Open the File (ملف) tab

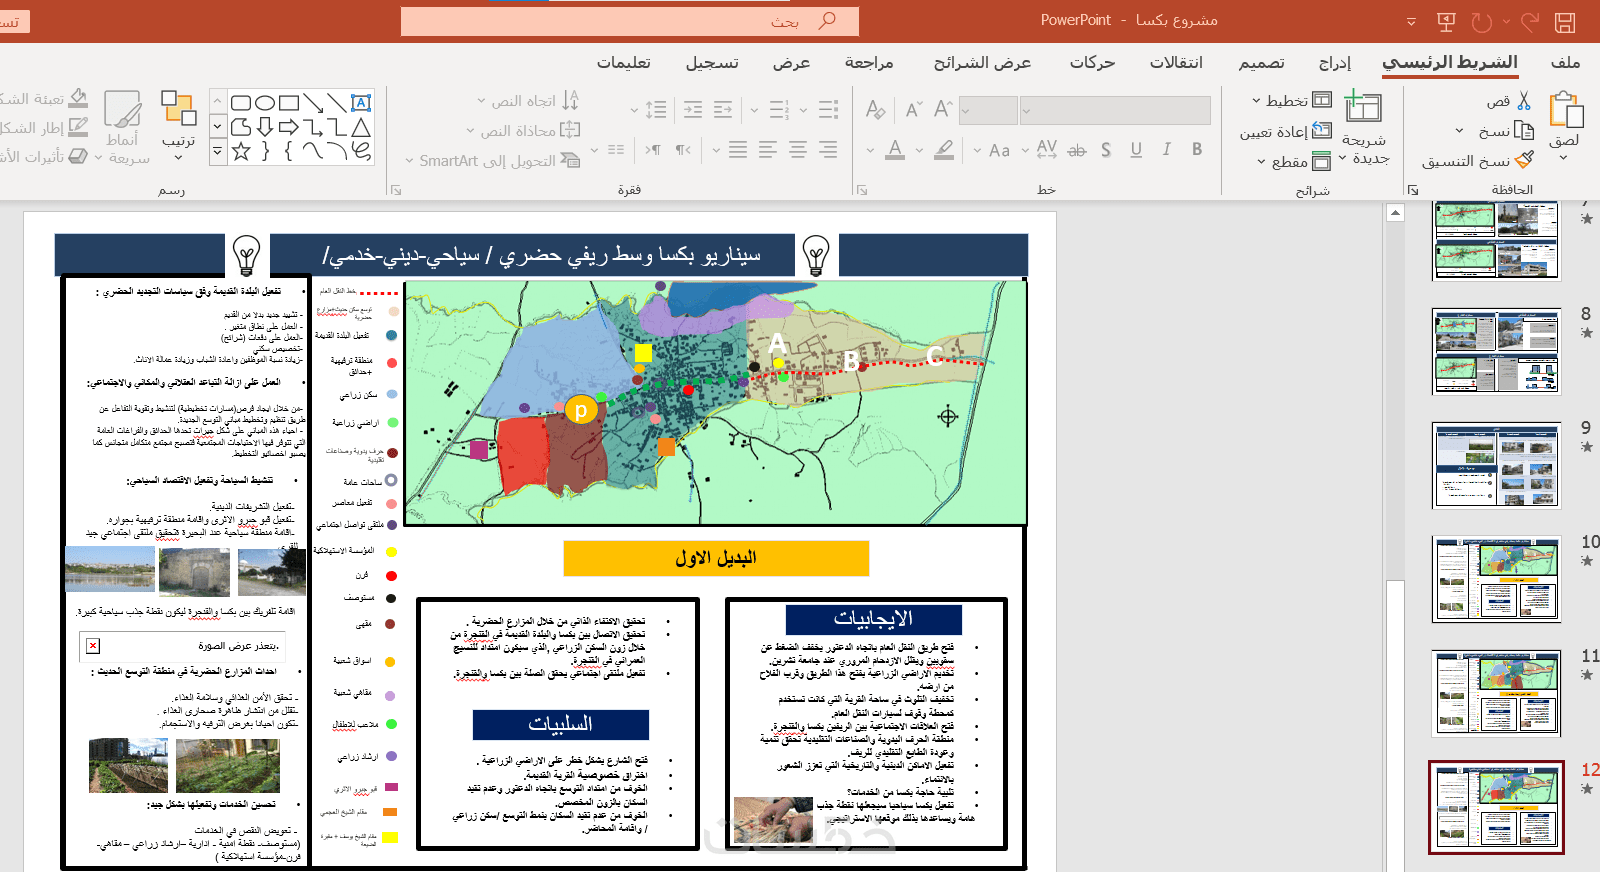point(1565,63)
